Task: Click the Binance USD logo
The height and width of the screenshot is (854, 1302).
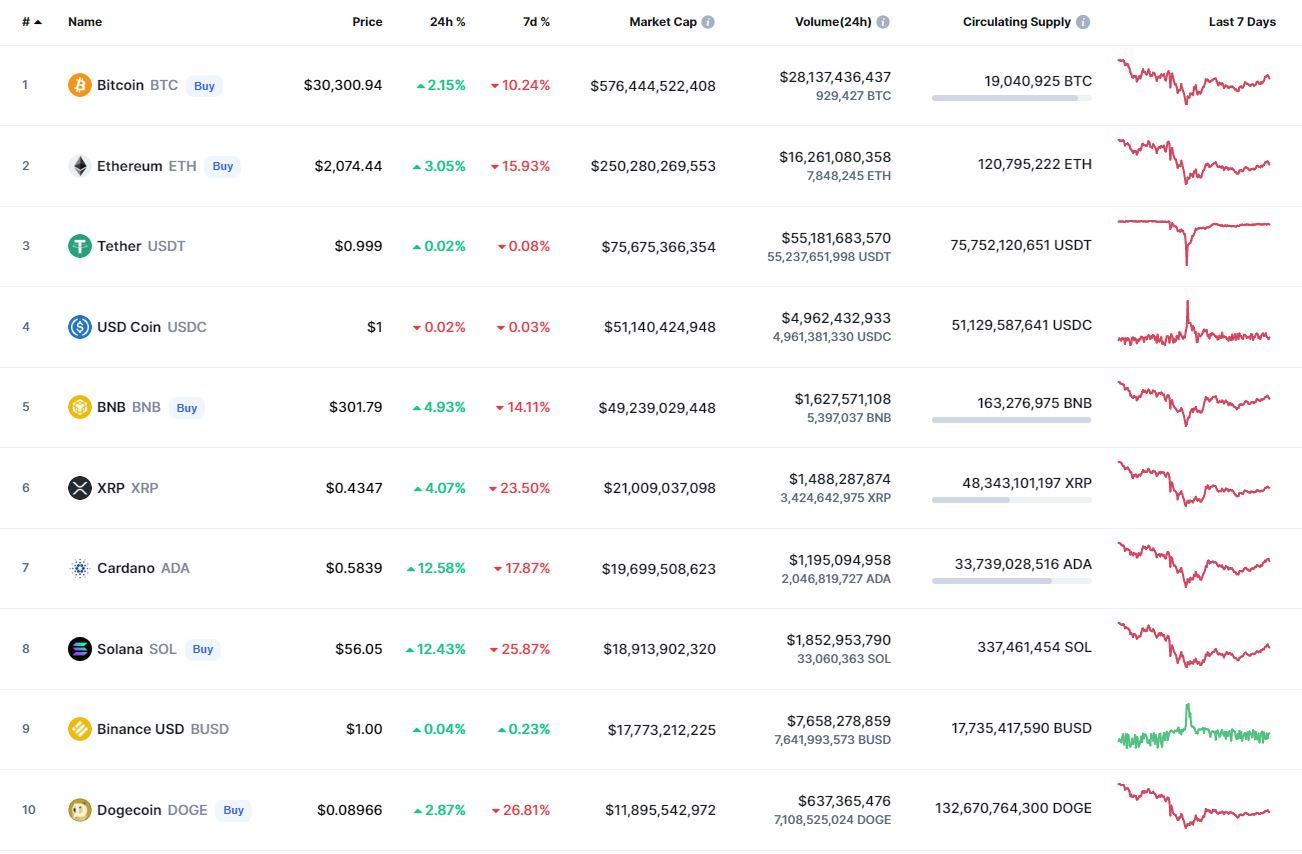Action: point(79,729)
